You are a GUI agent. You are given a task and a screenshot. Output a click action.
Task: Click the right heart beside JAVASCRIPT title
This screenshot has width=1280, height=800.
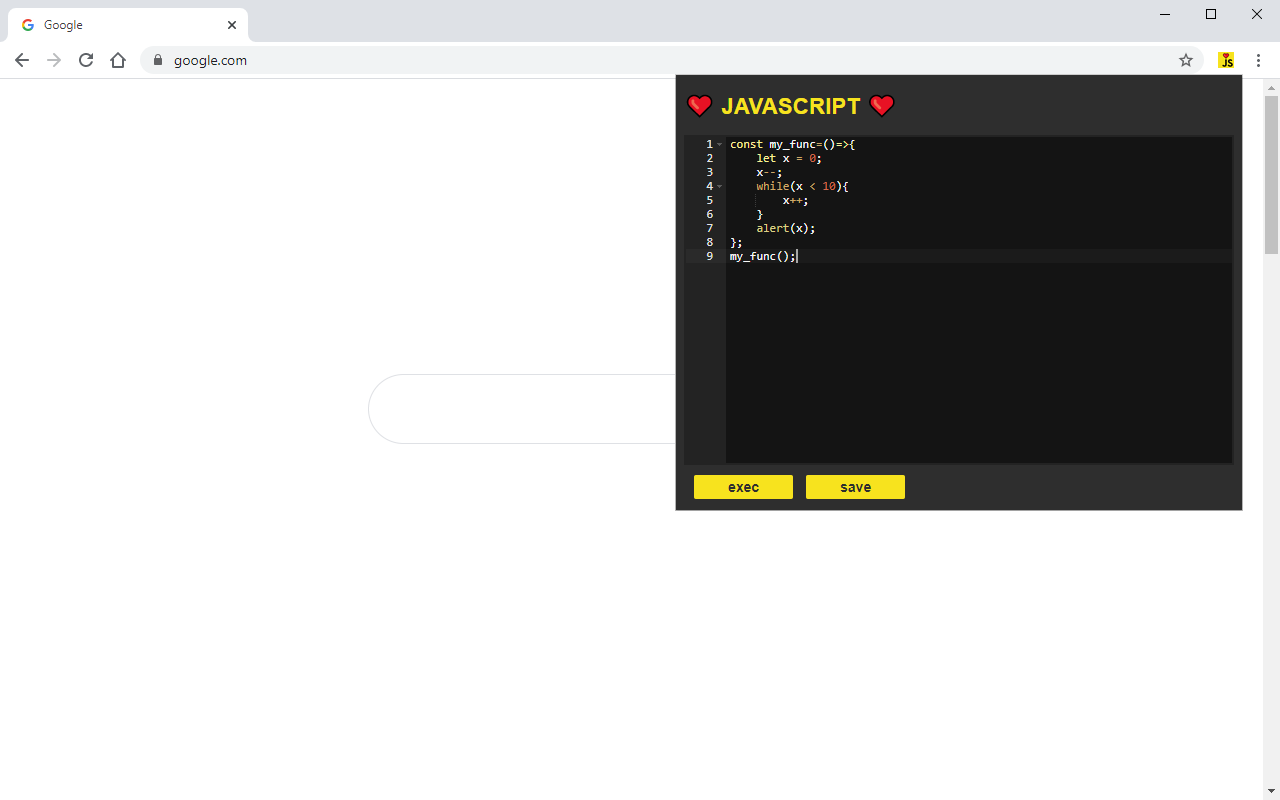pos(881,105)
